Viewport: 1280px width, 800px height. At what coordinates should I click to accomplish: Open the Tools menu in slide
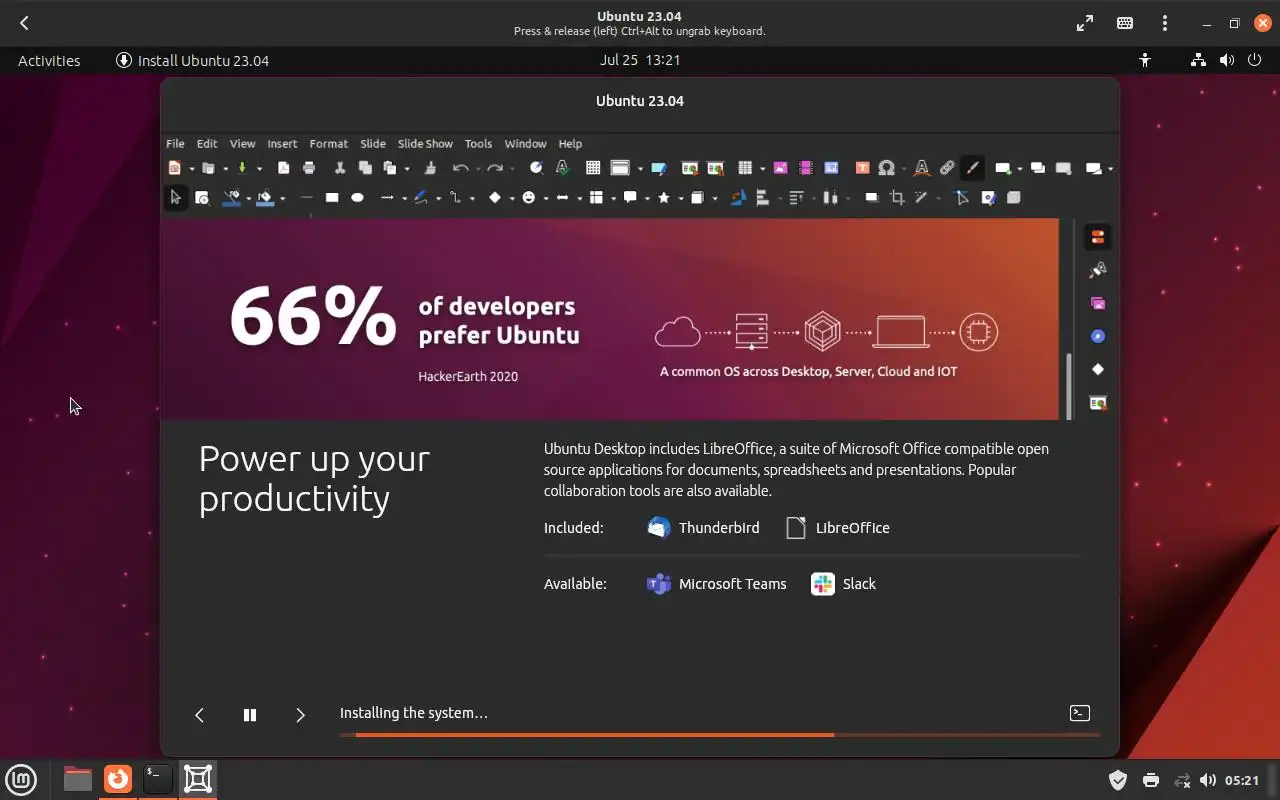point(478,144)
